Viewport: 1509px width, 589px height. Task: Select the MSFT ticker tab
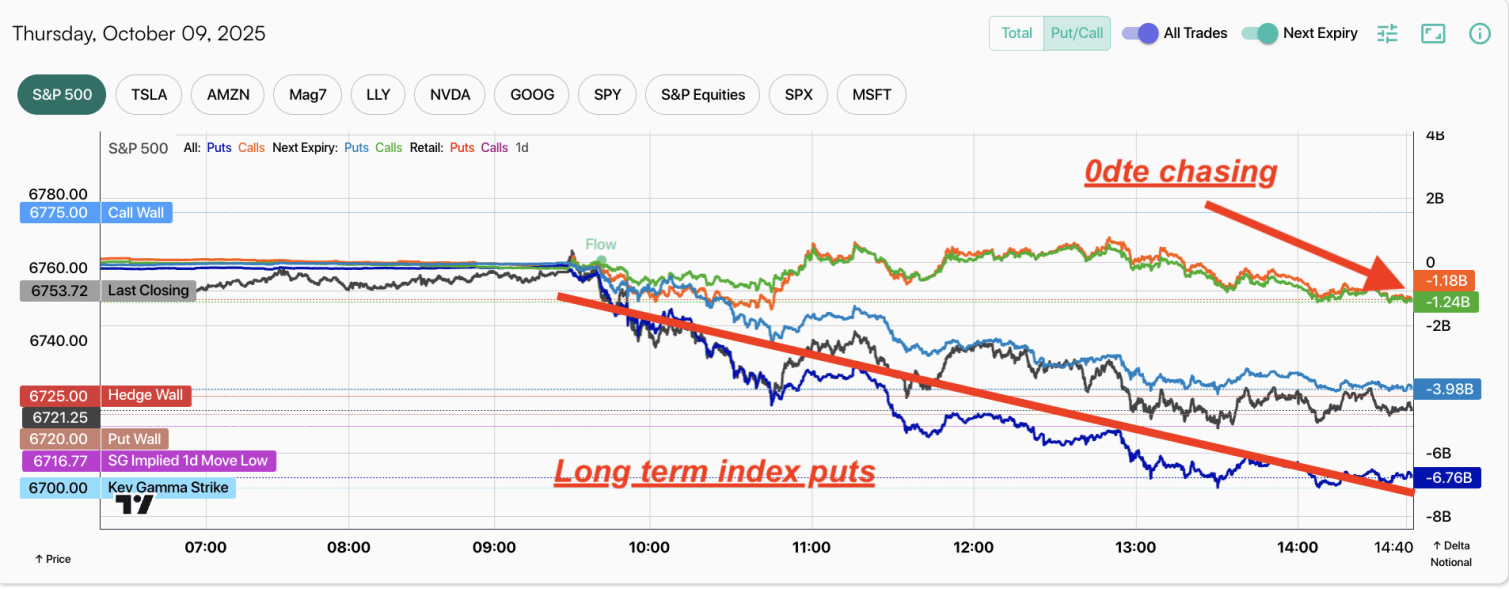click(x=872, y=95)
